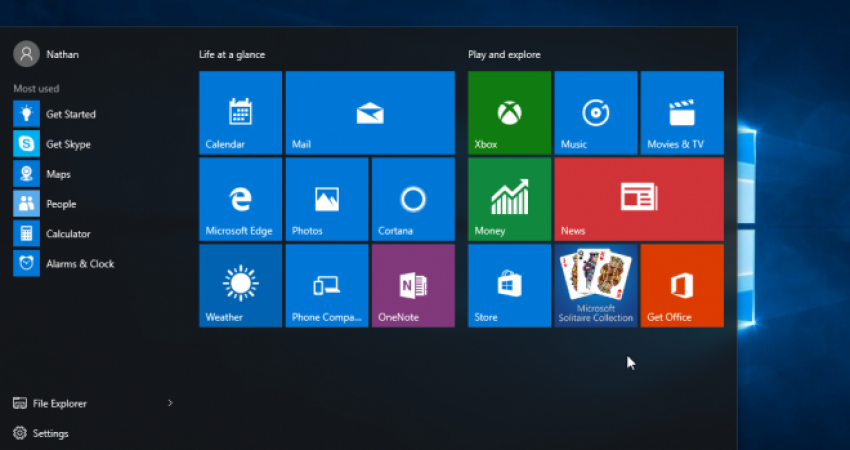The image size is (850, 450).
Task: Open the Photos tile
Action: click(327, 199)
